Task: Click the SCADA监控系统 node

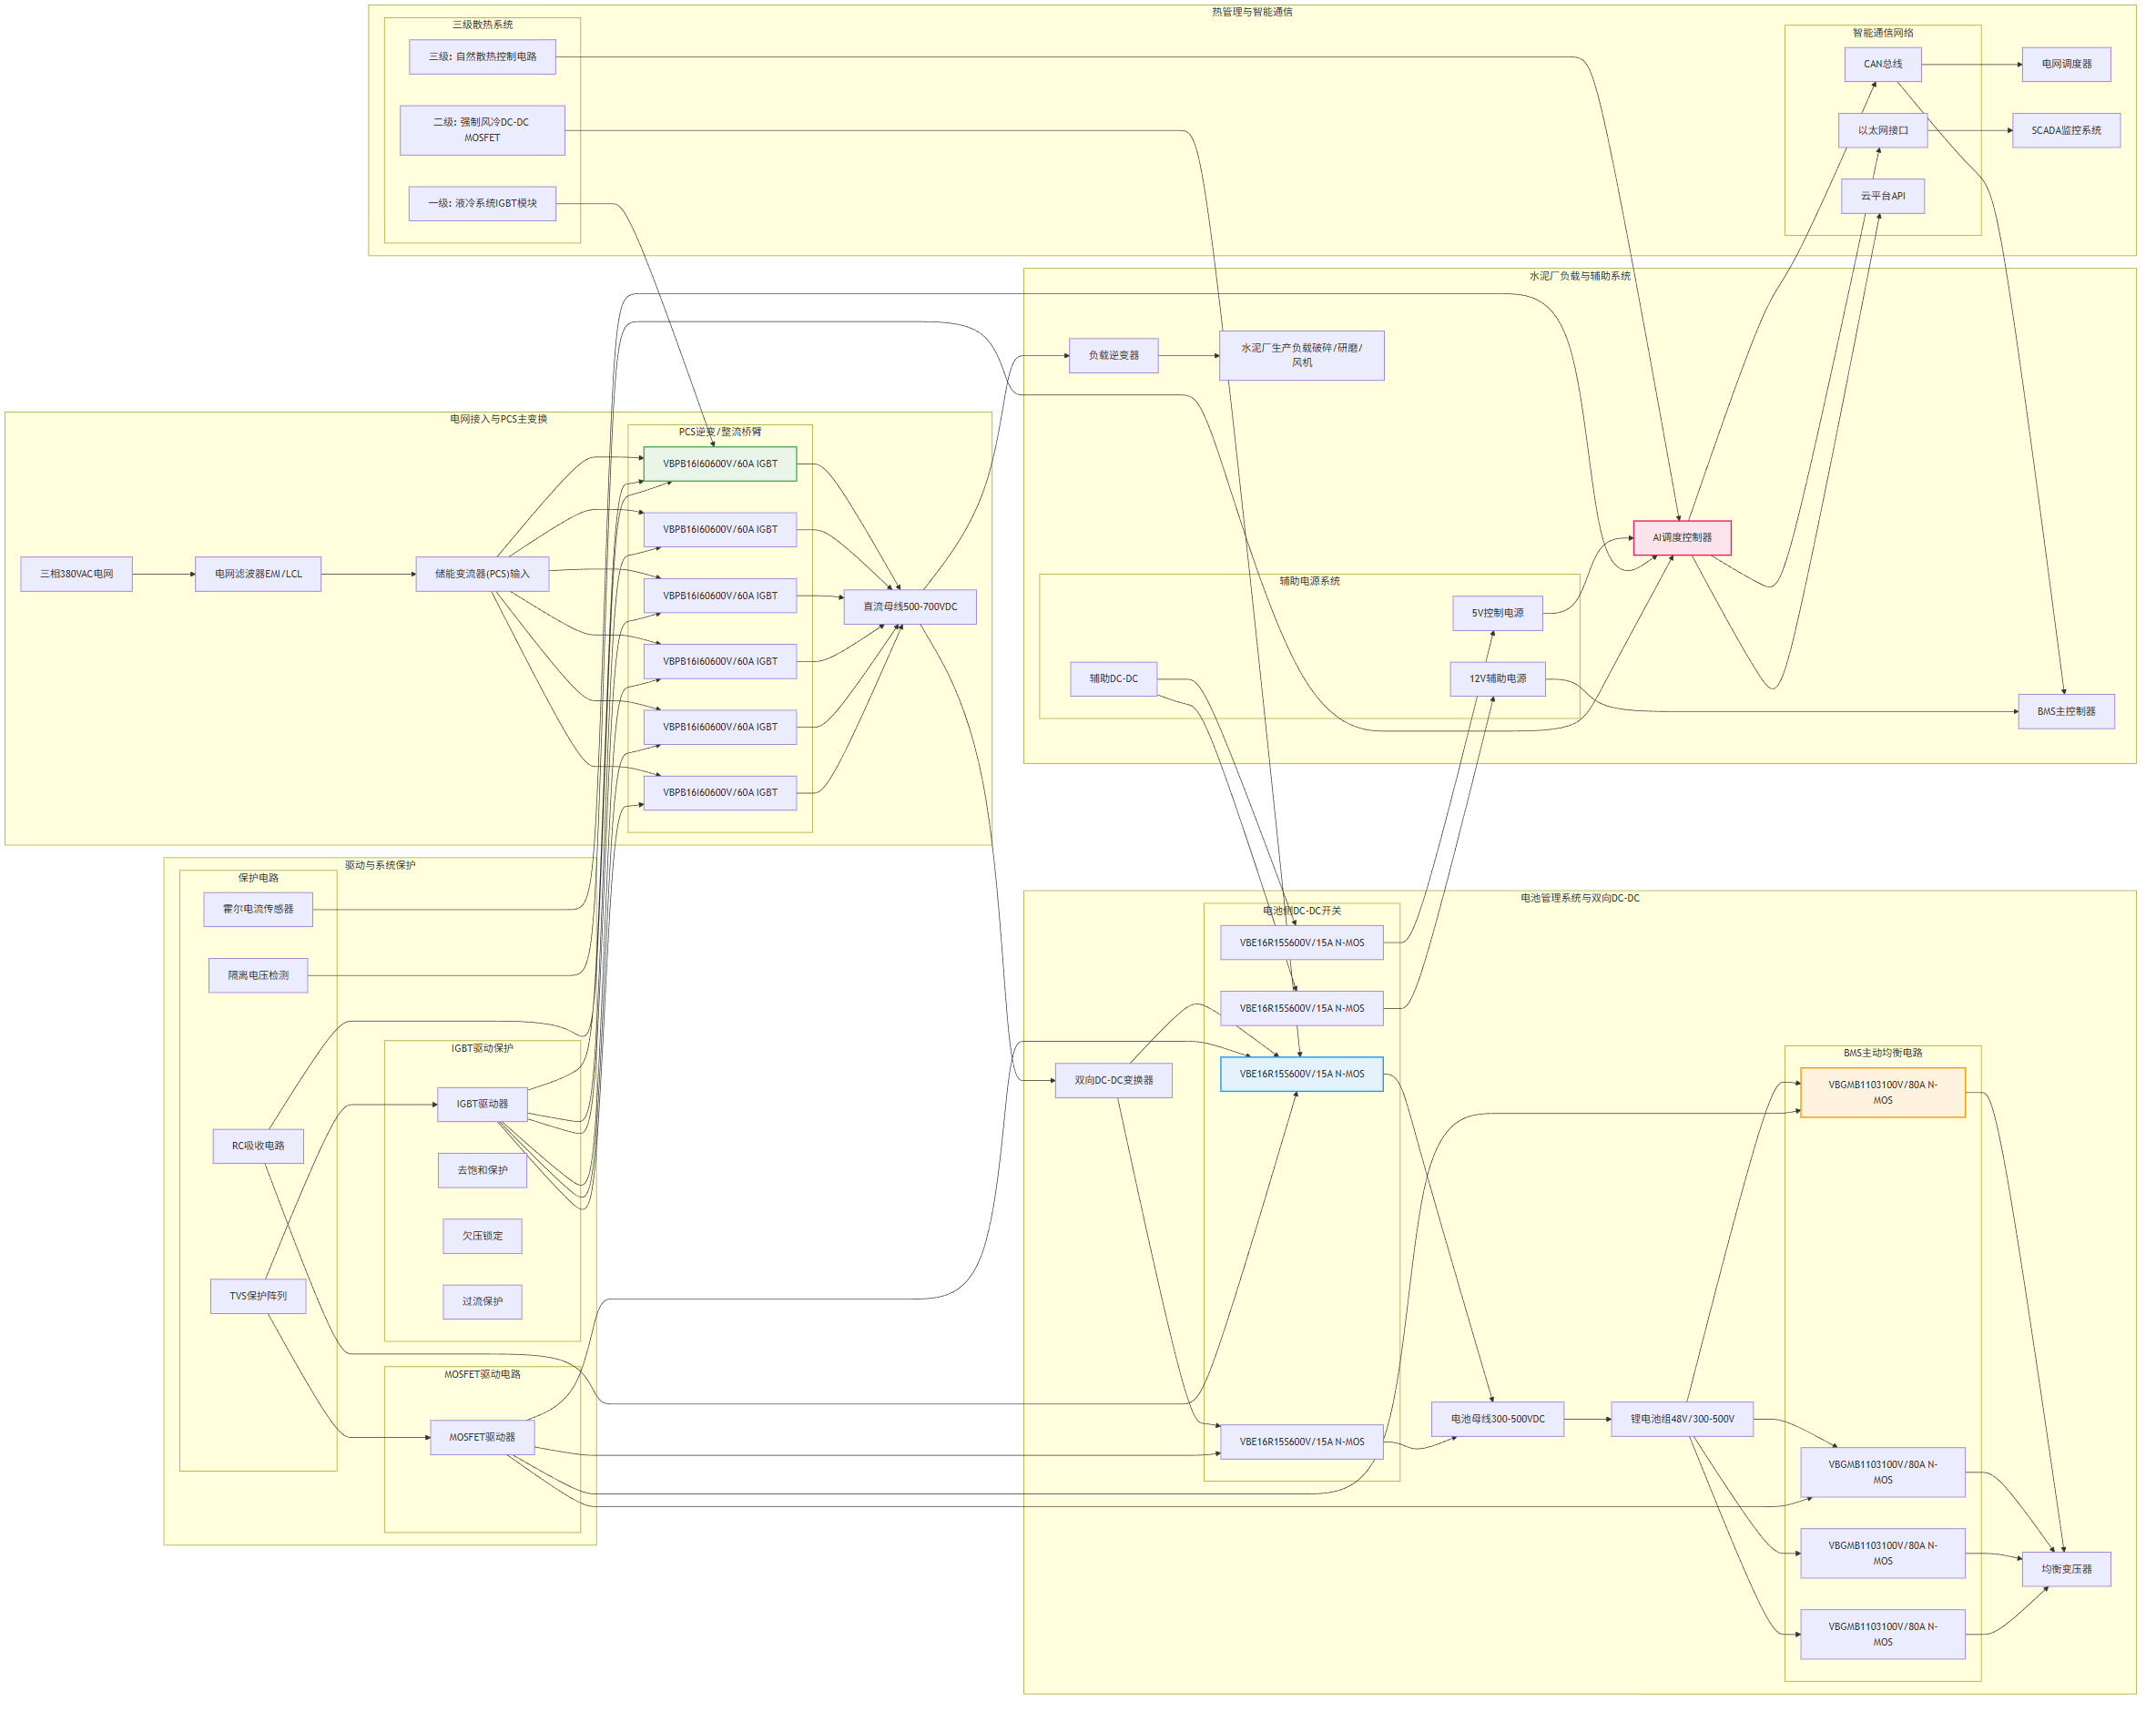Action: pos(2065,130)
